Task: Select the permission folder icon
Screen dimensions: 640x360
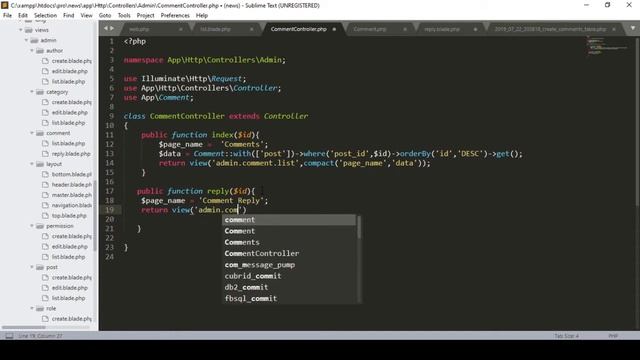Action: pyautogui.click(x=40, y=226)
